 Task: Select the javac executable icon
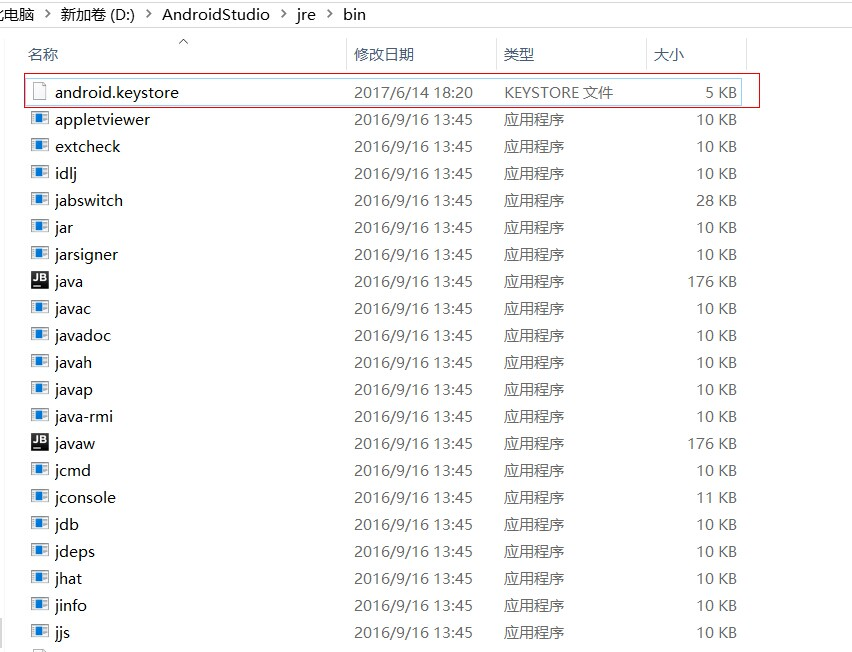[x=38, y=308]
